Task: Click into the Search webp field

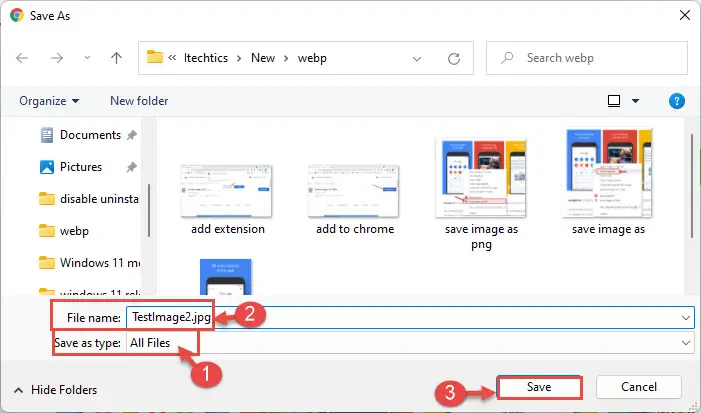Action: [587, 58]
